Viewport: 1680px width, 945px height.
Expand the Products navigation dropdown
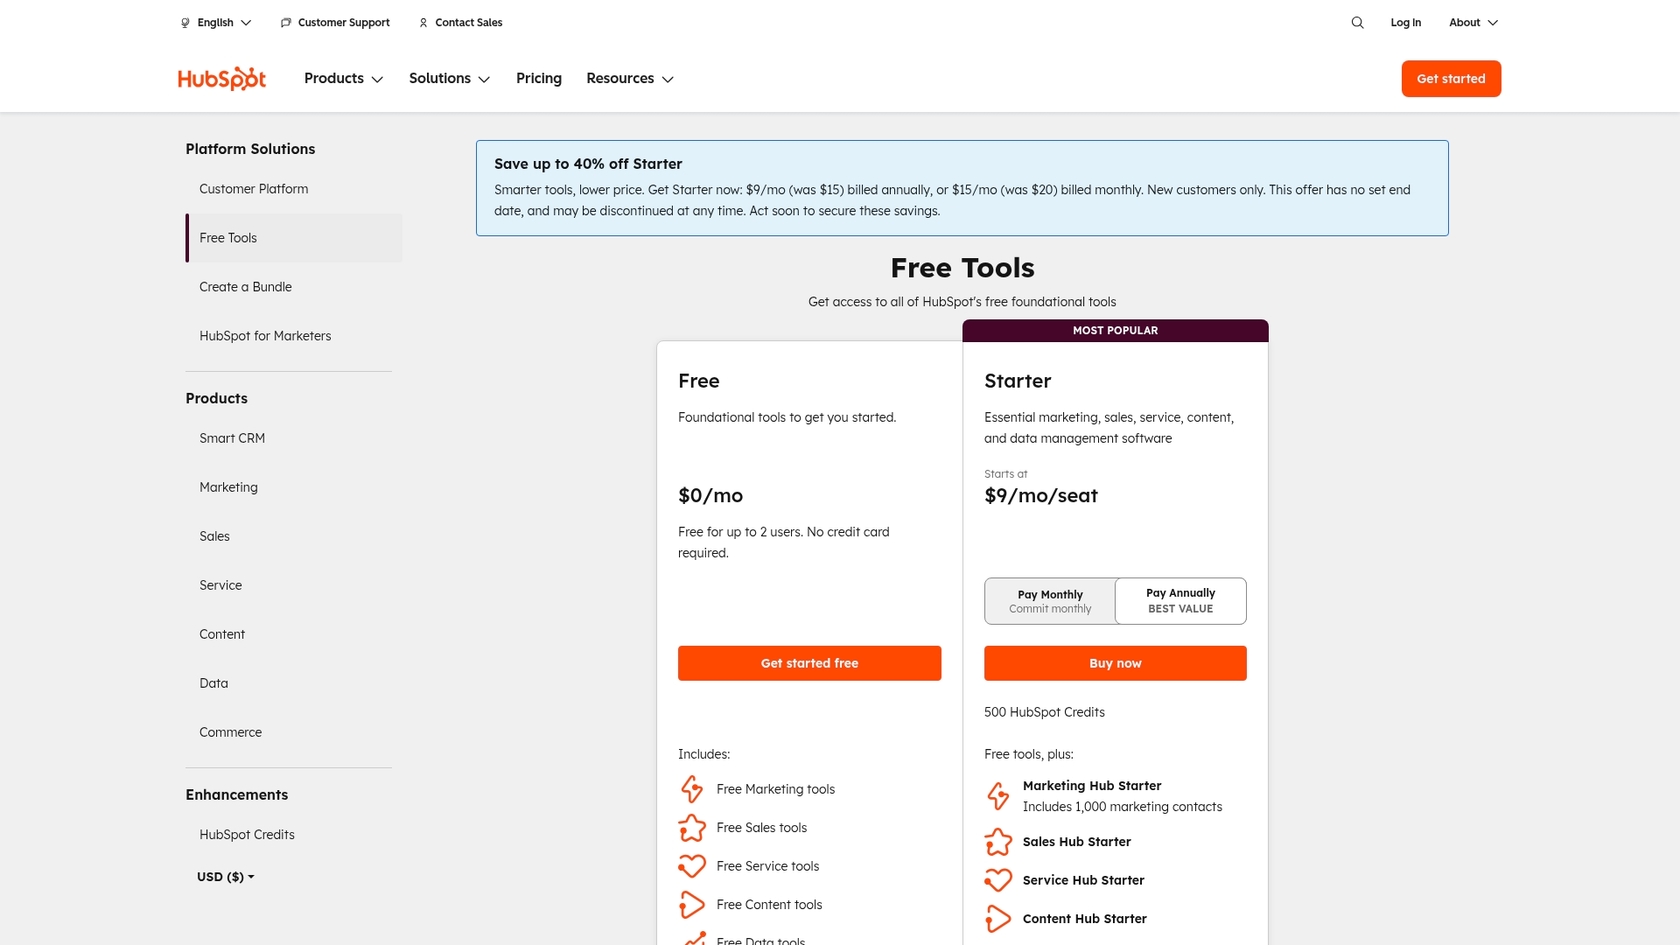[343, 78]
